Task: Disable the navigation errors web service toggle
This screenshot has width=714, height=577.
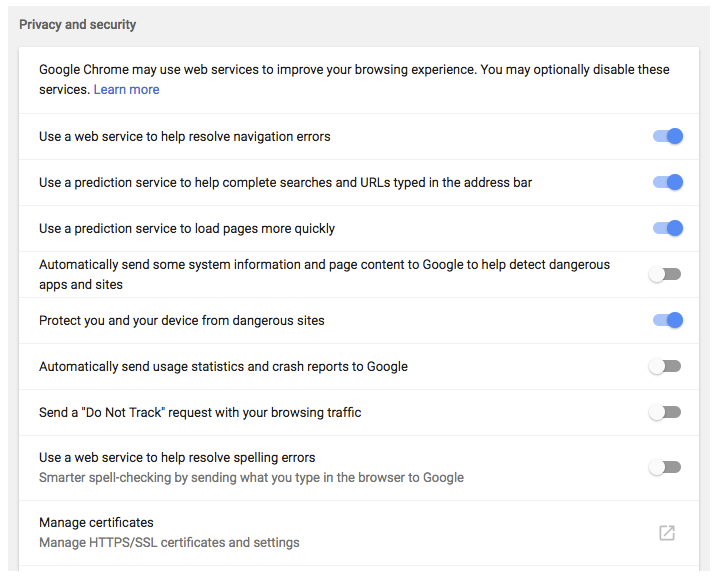Action: point(668,136)
